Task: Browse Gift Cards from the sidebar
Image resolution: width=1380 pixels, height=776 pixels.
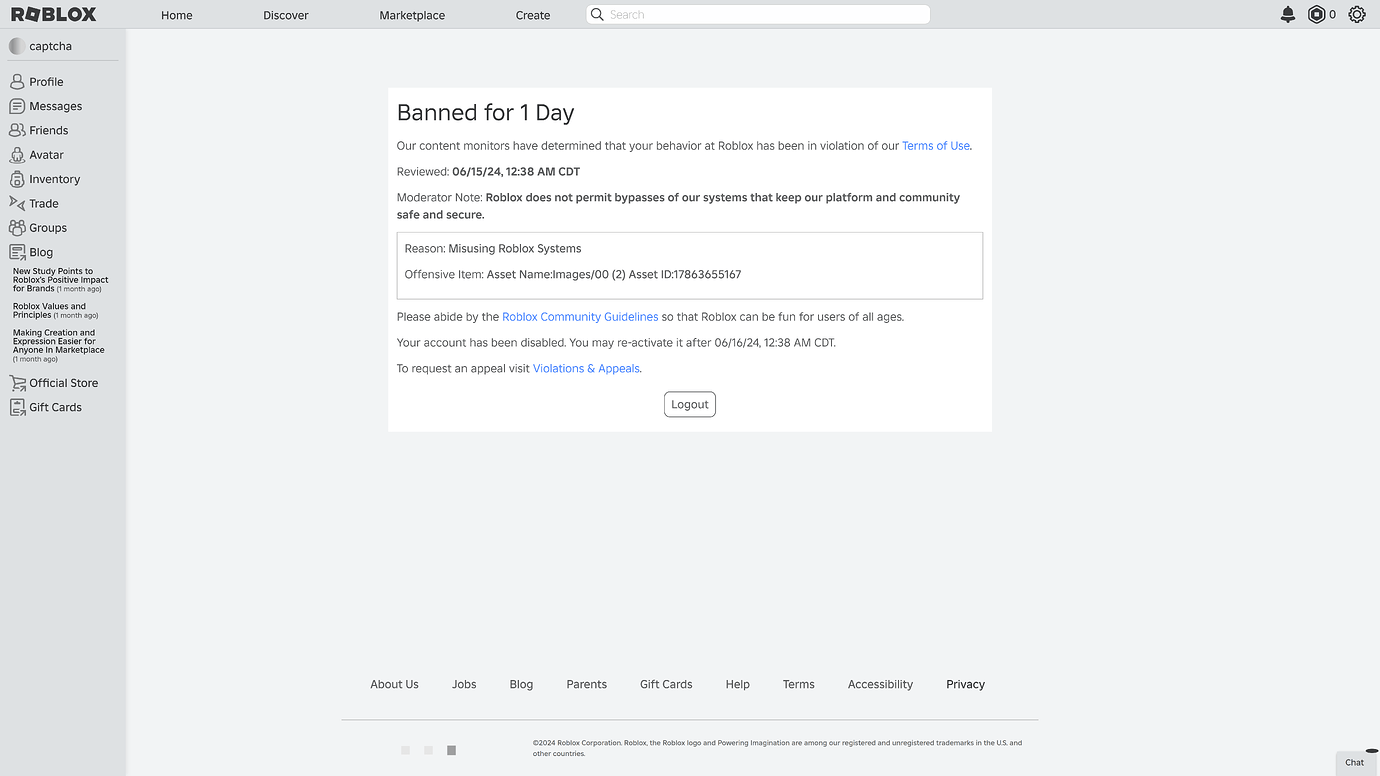Action: [53, 407]
